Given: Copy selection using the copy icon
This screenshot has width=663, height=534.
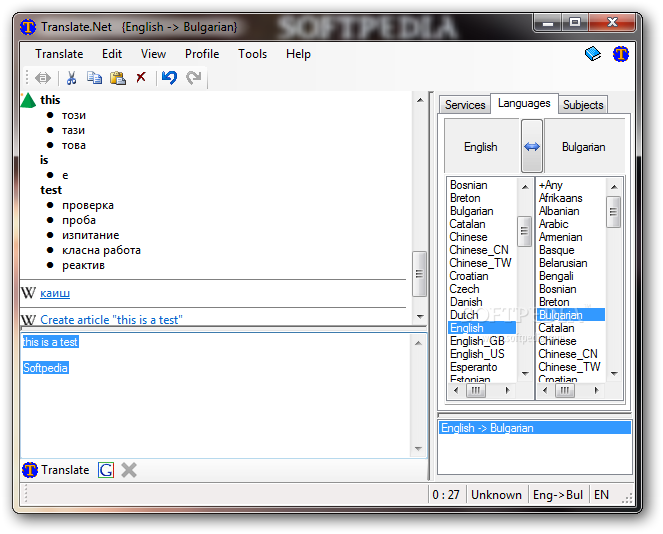Looking at the screenshot, I should (x=94, y=78).
